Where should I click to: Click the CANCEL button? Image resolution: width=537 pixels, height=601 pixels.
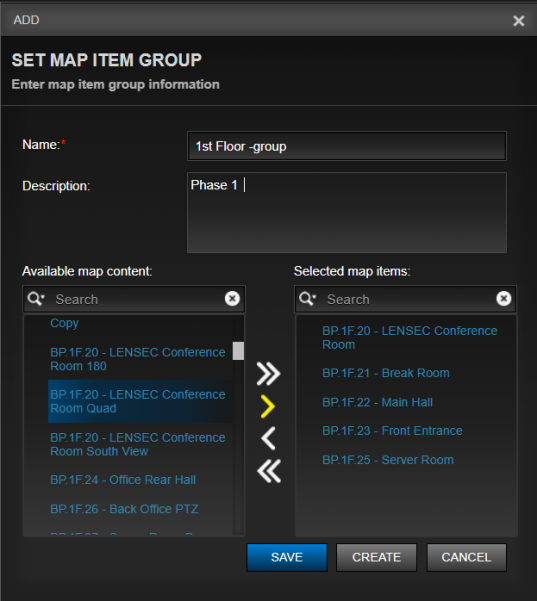coord(466,557)
